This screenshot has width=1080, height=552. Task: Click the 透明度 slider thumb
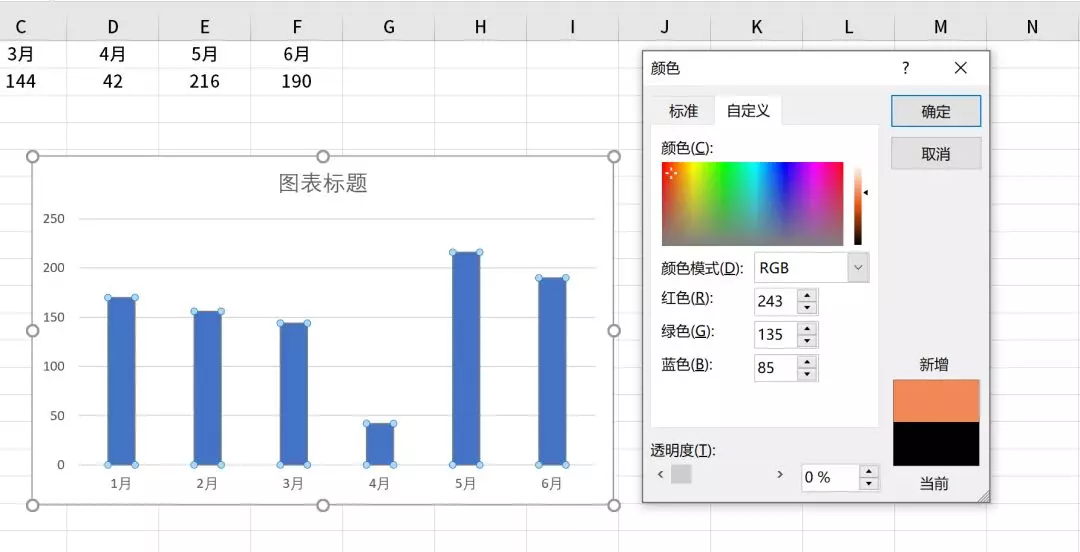681,474
